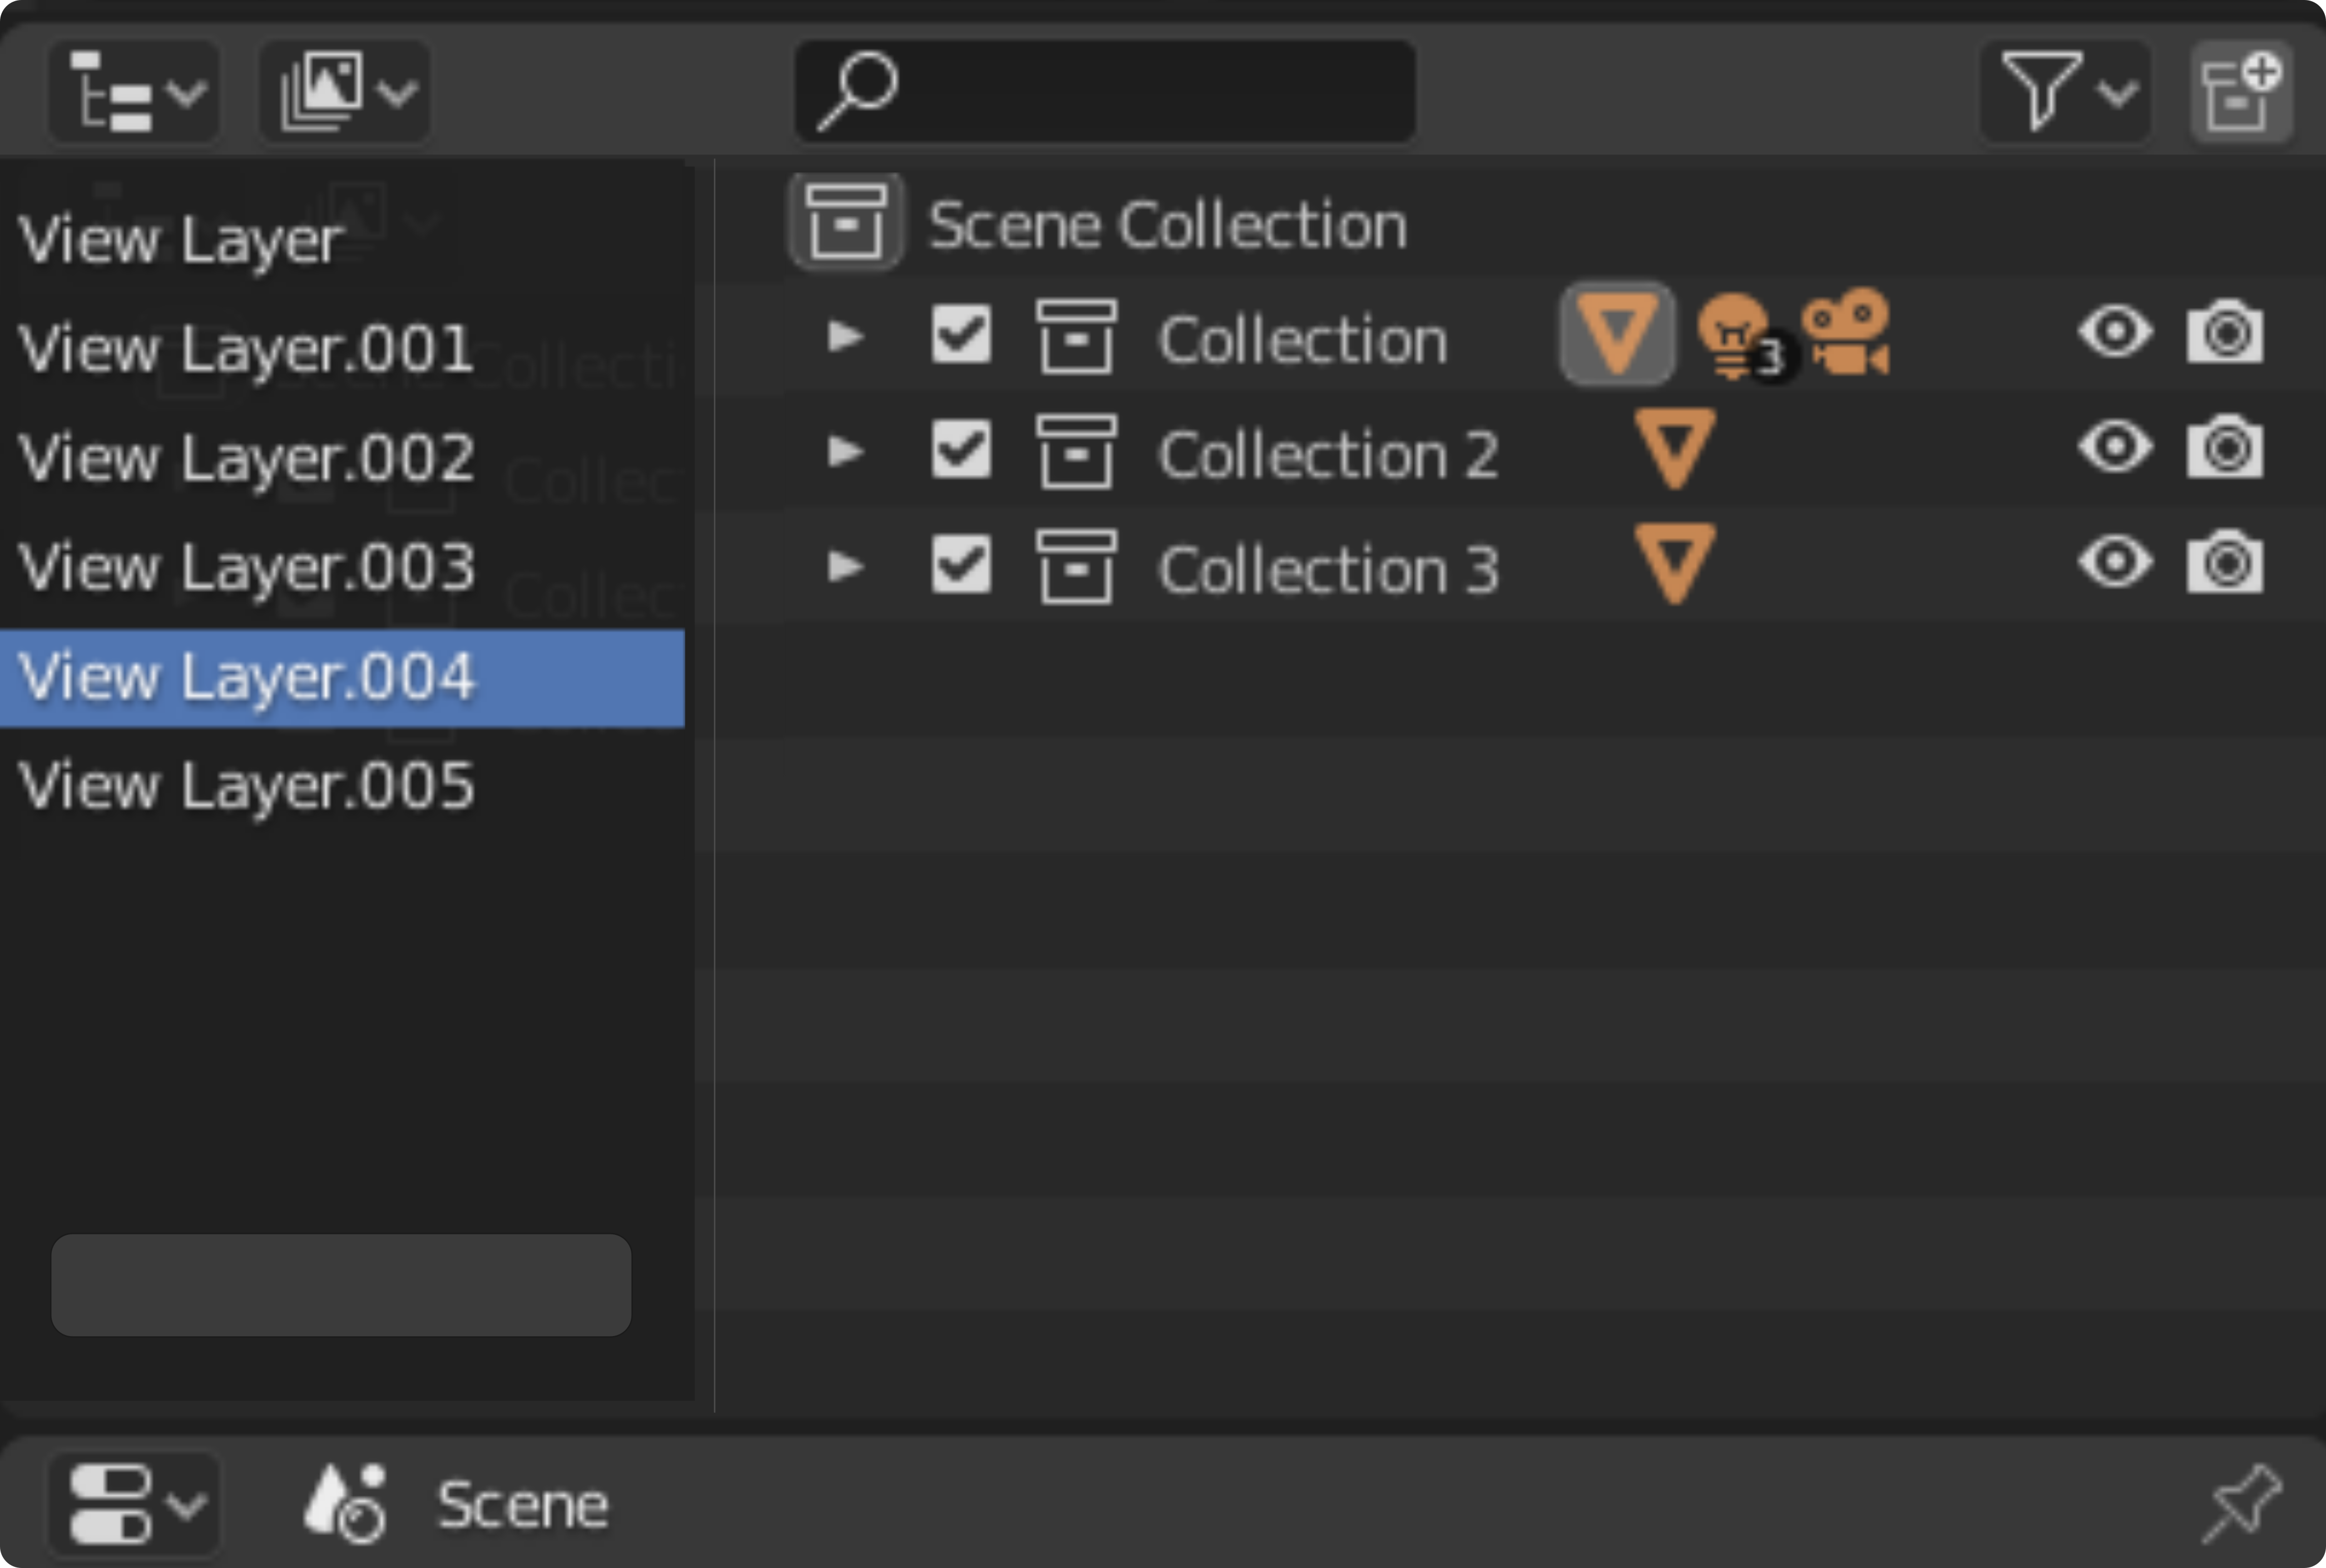Select View Layer.002 from the list
The height and width of the screenshot is (1568, 2326).
click(342, 459)
